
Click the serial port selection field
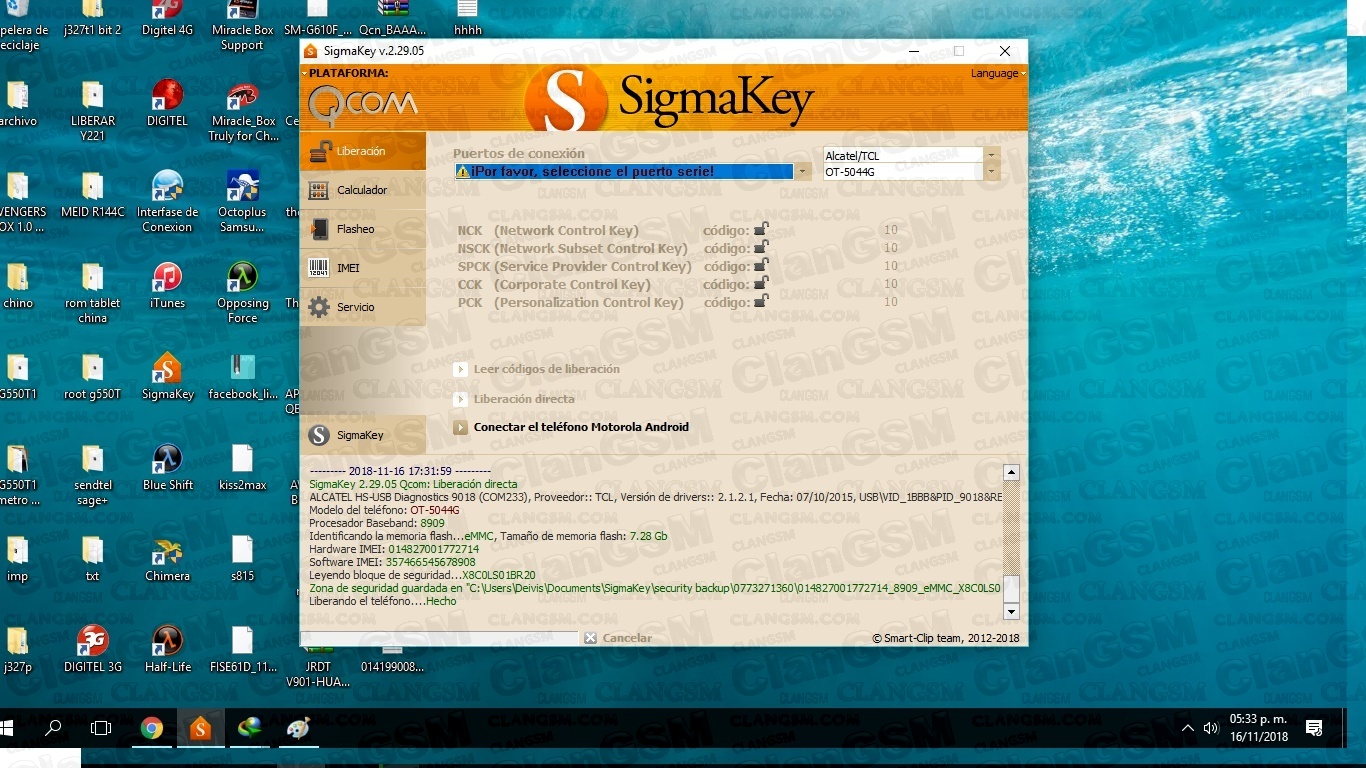pos(624,172)
